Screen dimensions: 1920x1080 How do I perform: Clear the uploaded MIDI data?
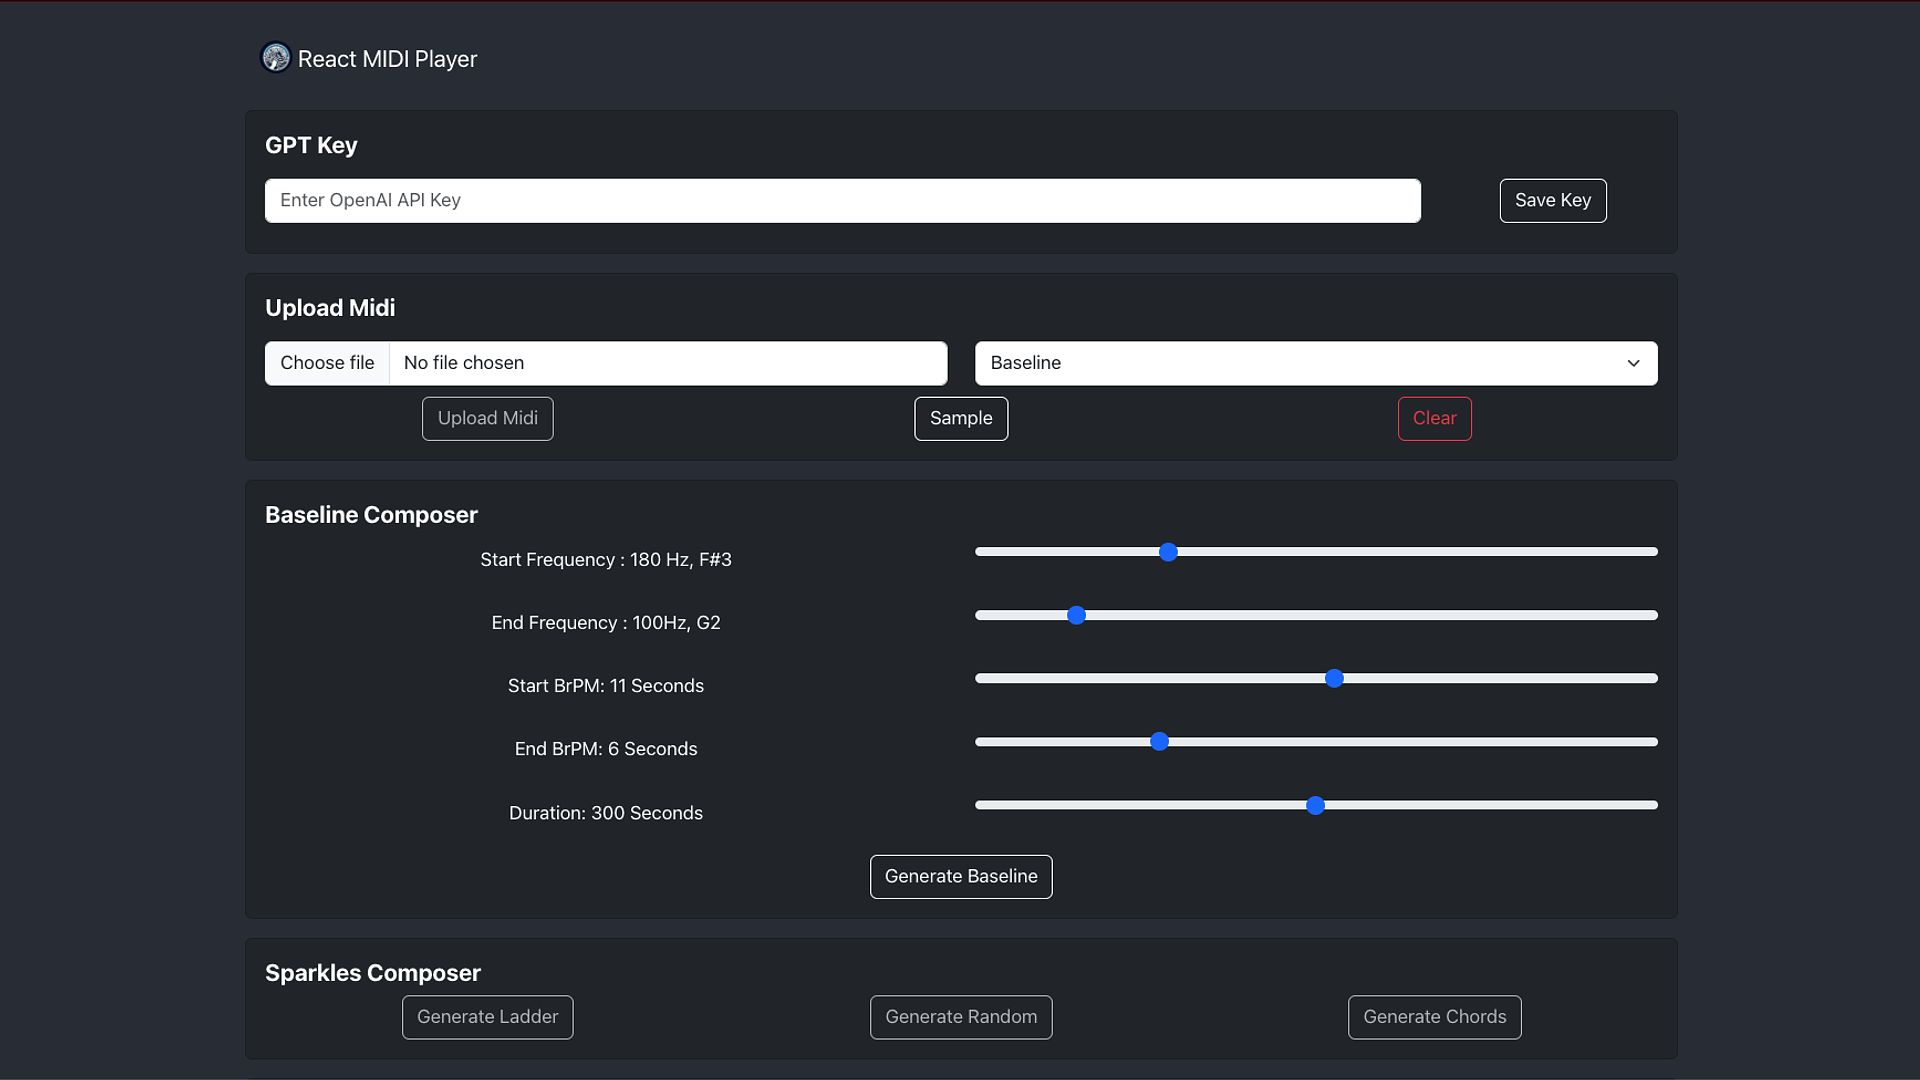[x=1434, y=418]
